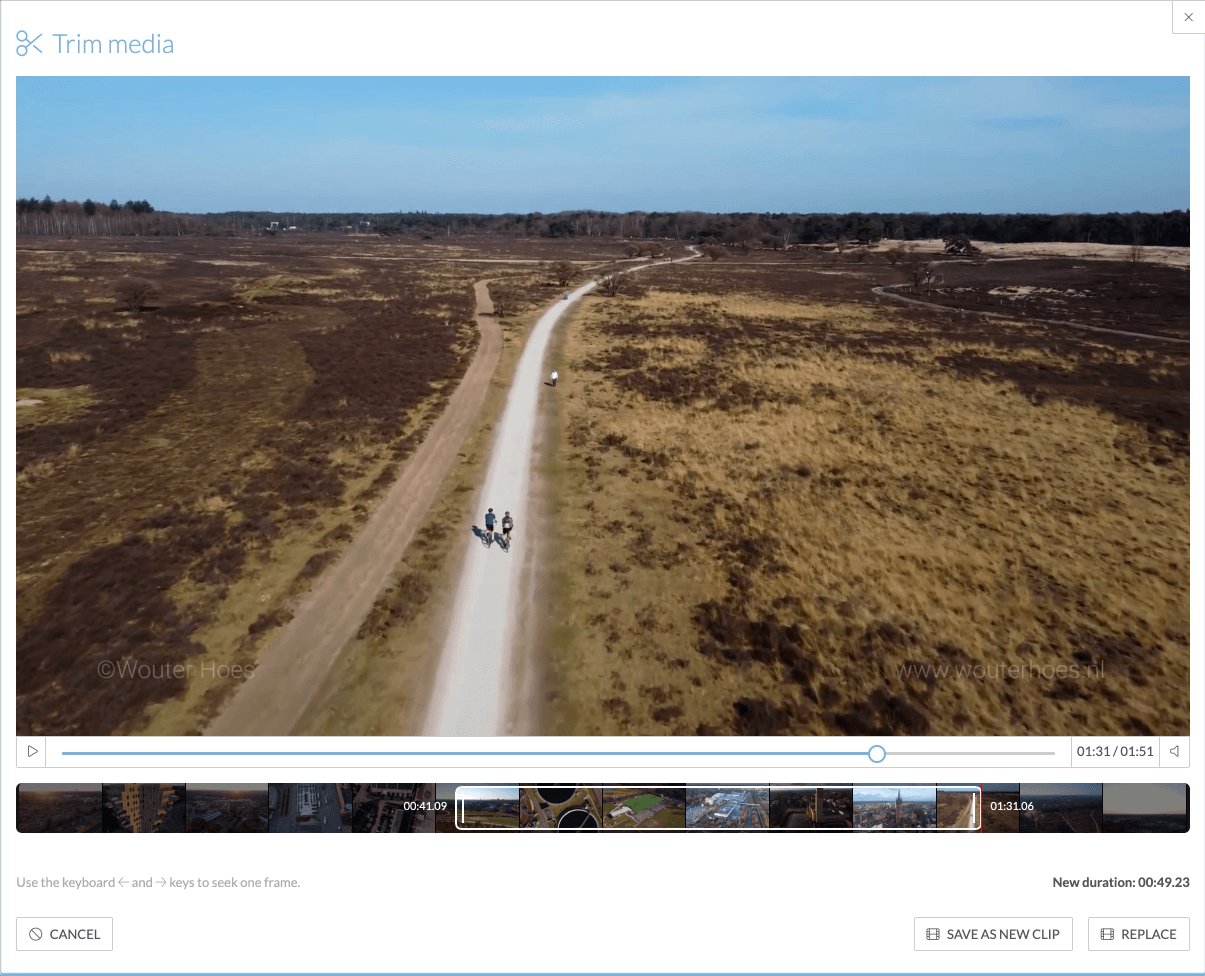Click the last filmstrip thumbnail on the right
Image resolution: width=1205 pixels, height=976 pixels.
click(1145, 808)
